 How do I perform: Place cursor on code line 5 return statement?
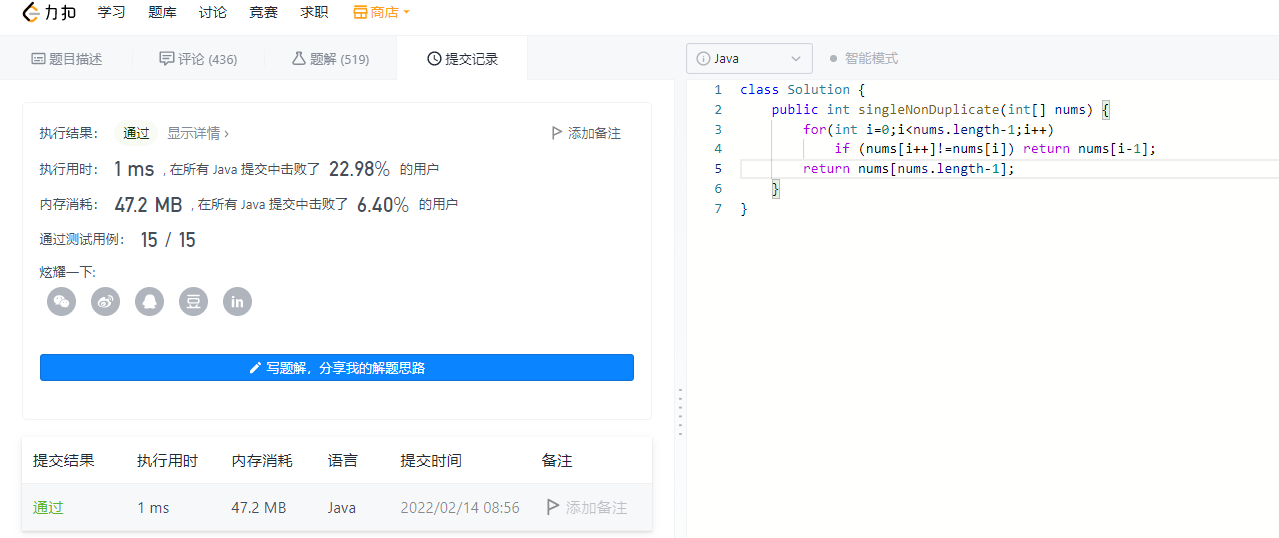(908, 169)
